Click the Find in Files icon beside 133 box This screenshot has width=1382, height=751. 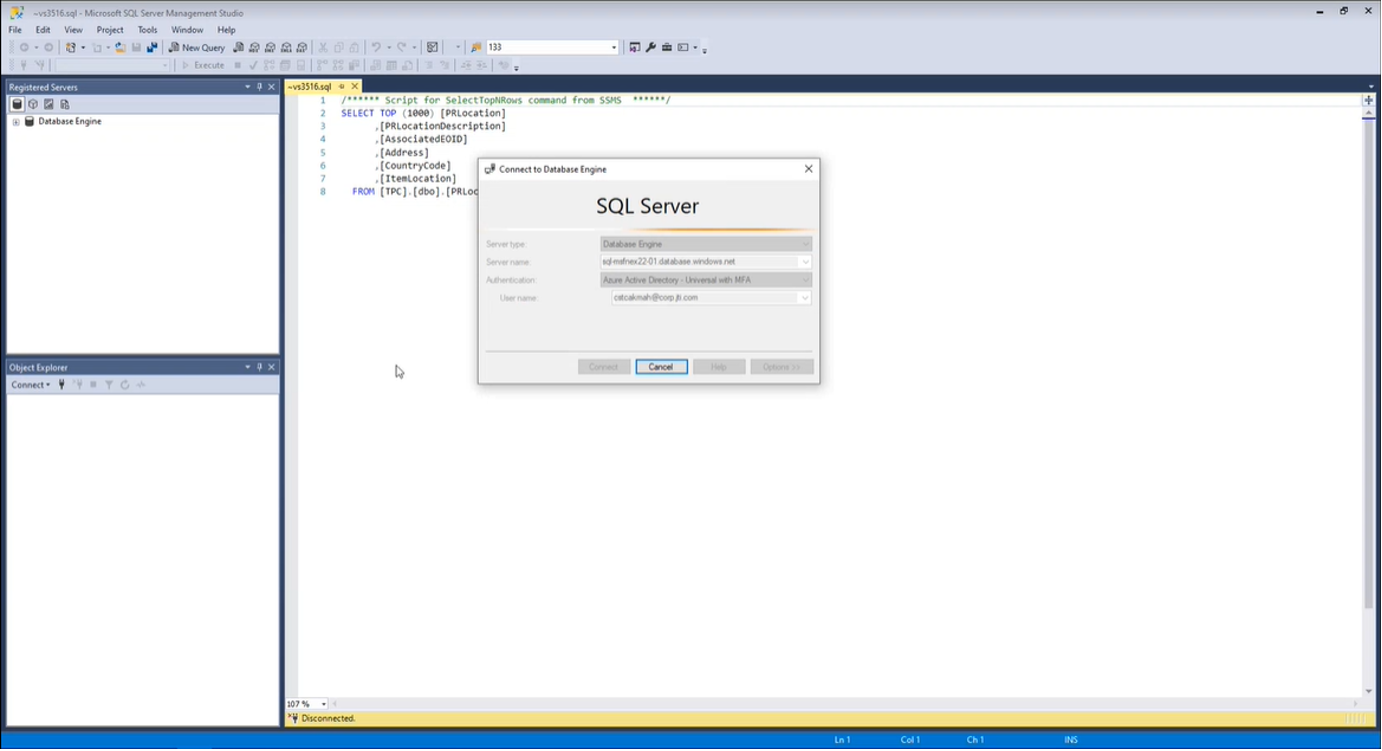(476, 47)
